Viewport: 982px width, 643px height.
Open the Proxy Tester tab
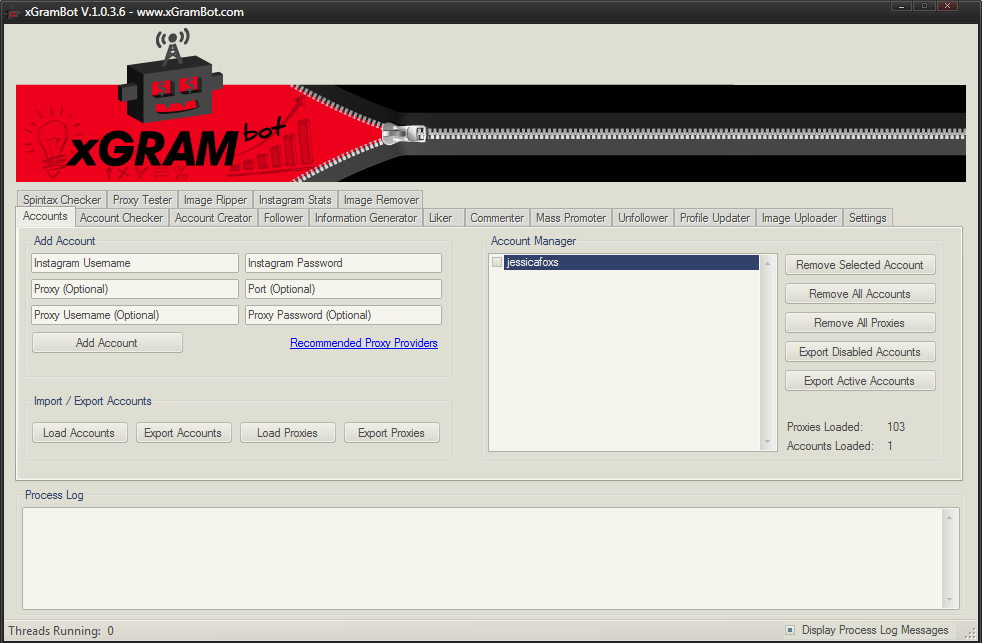point(142,199)
